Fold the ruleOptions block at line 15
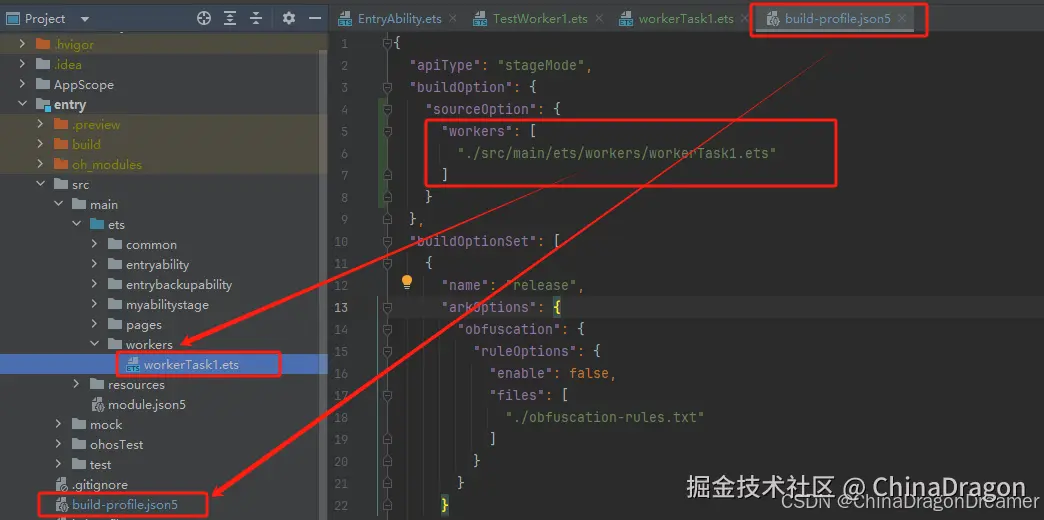This screenshot has height=520, width=1044. pyautogui.click(x=388, y=351)
